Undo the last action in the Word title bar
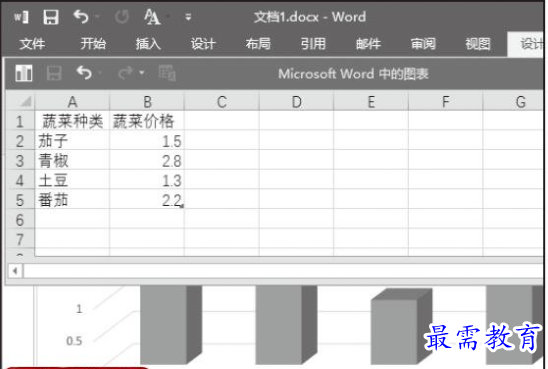The height and width of the screenshot is (369, 548). click(81, 16)
